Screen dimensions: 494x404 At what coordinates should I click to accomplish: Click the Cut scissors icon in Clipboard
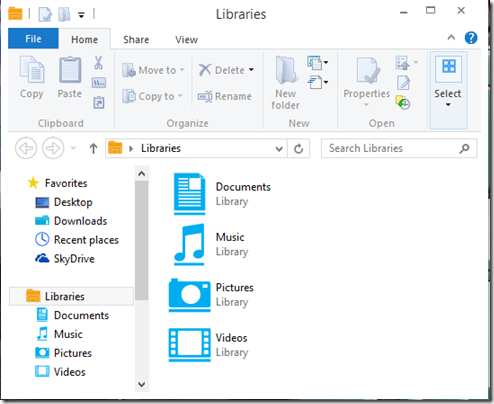pyautogui.click(x=98, y=63)
